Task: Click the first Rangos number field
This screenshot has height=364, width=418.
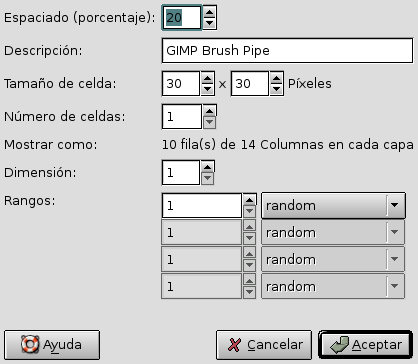Action: click(x=202, y=206)
